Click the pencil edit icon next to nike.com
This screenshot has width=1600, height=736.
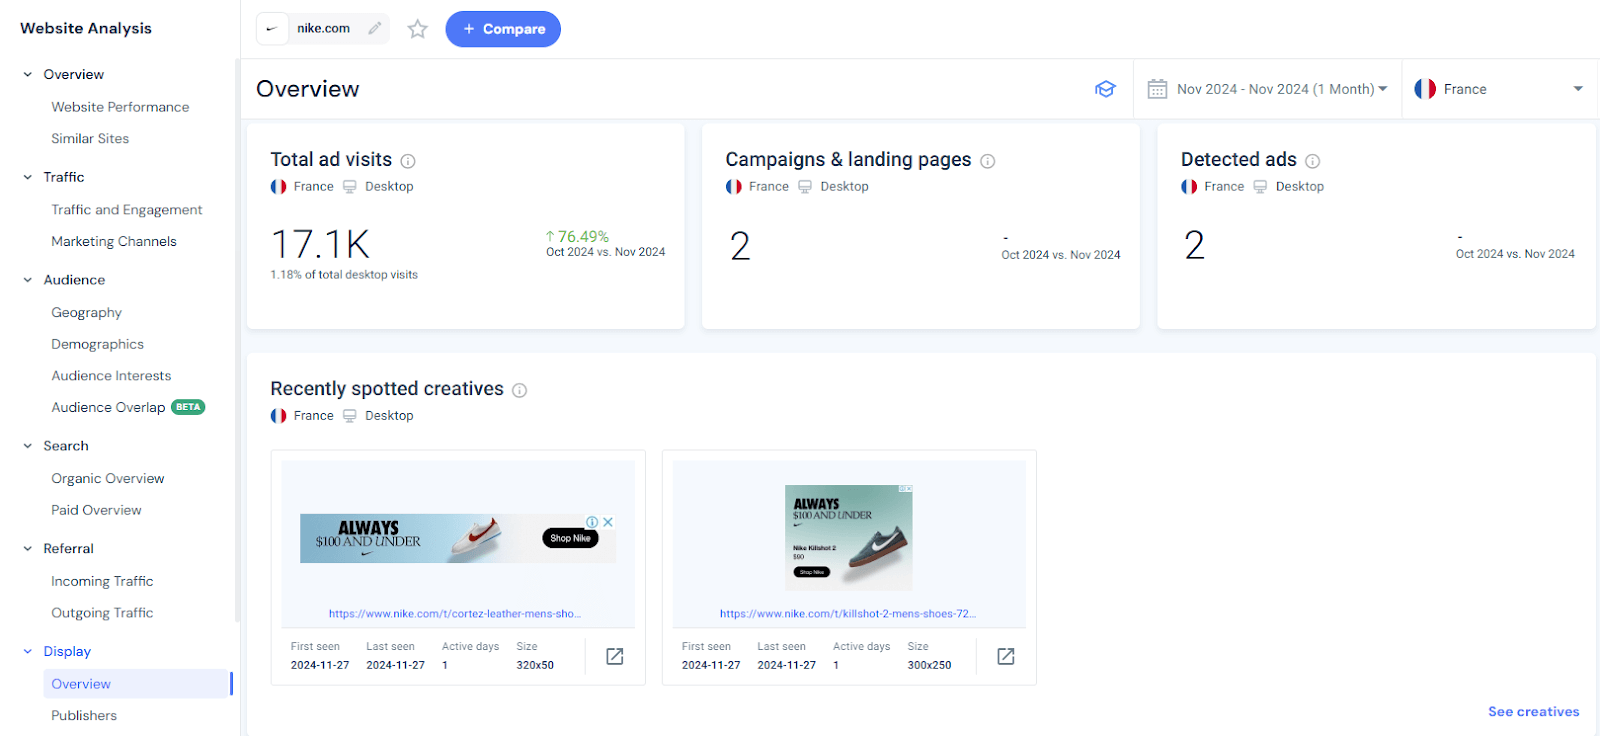(375, 29)
